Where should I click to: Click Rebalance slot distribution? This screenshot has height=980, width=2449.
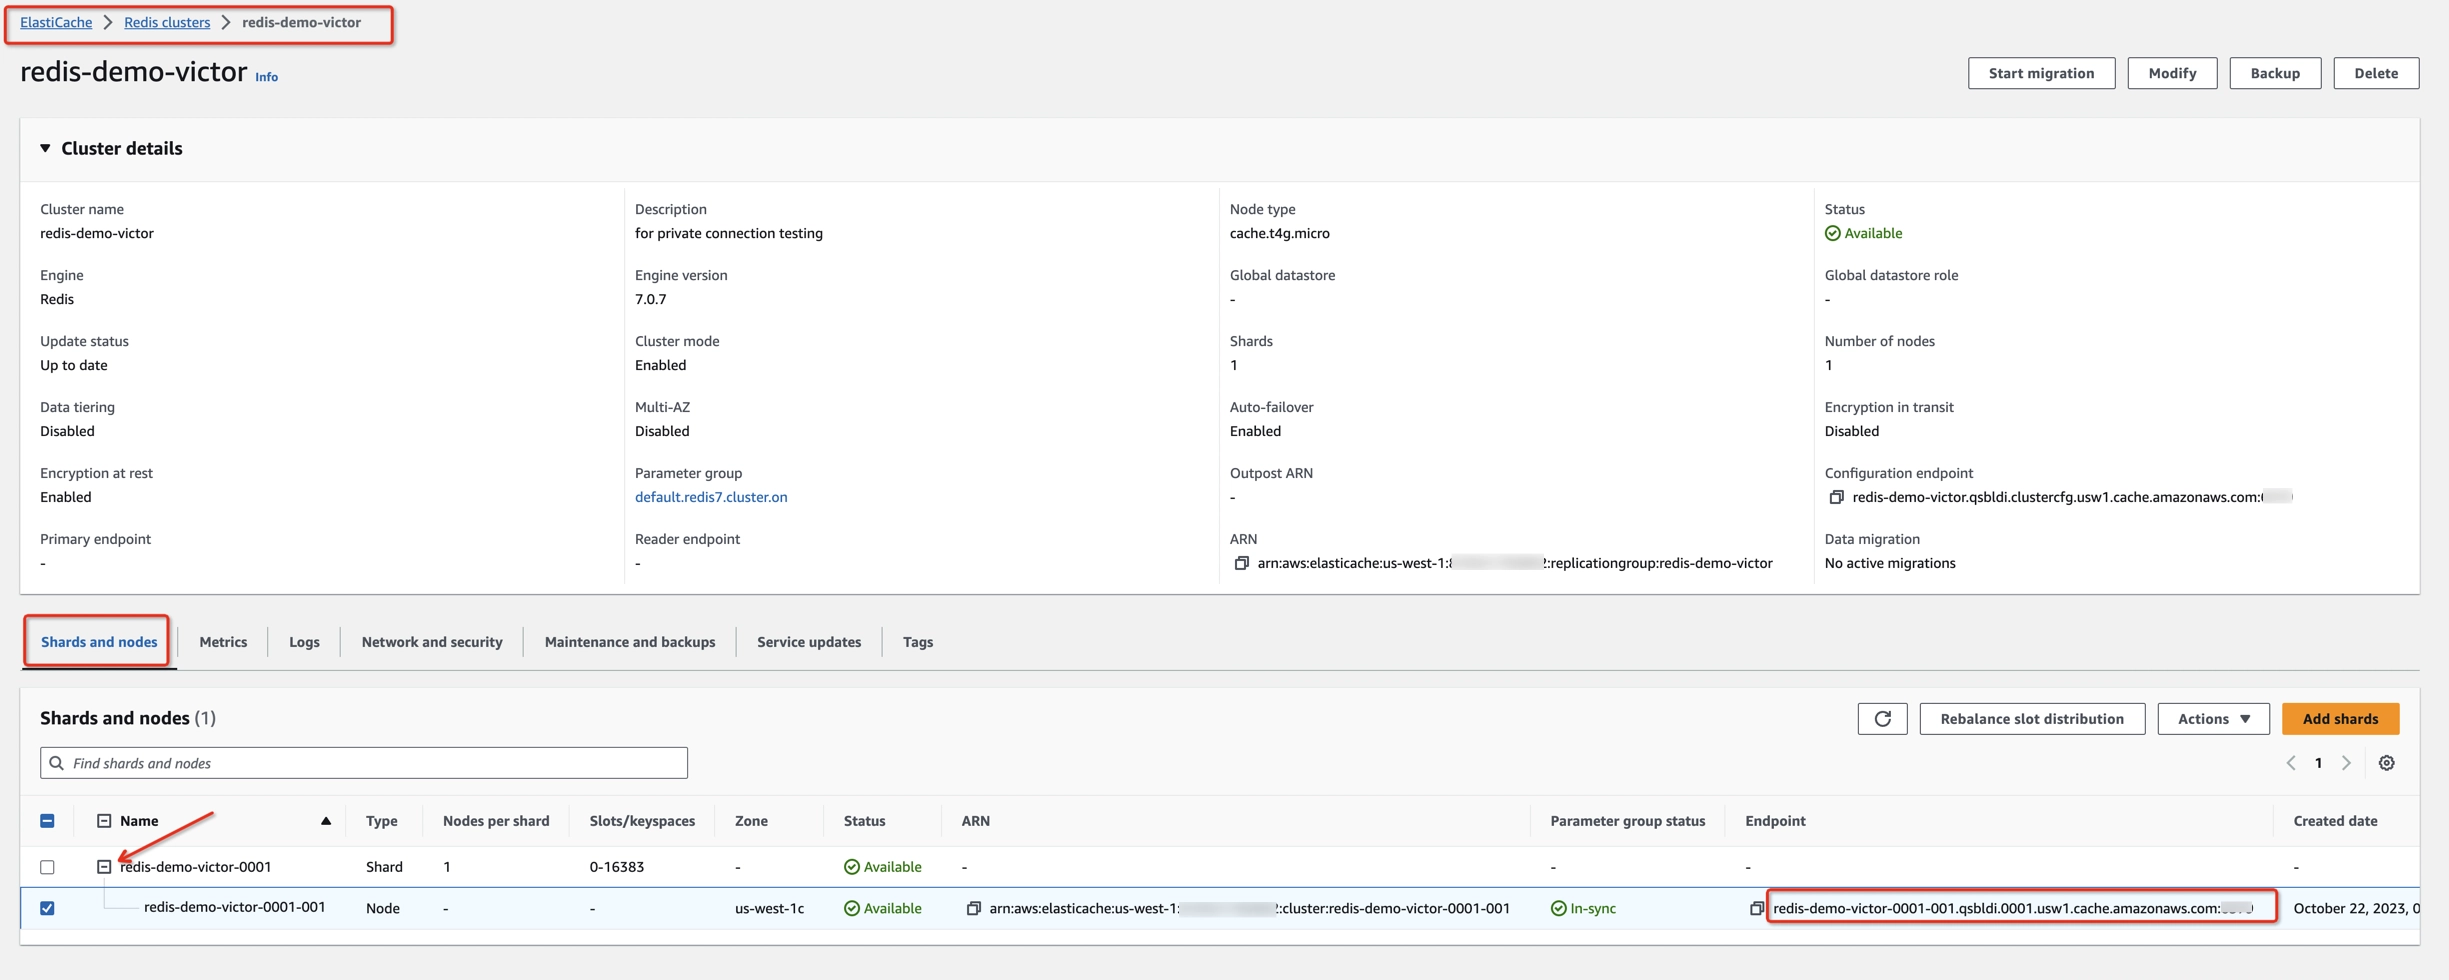coord(2032,719)
